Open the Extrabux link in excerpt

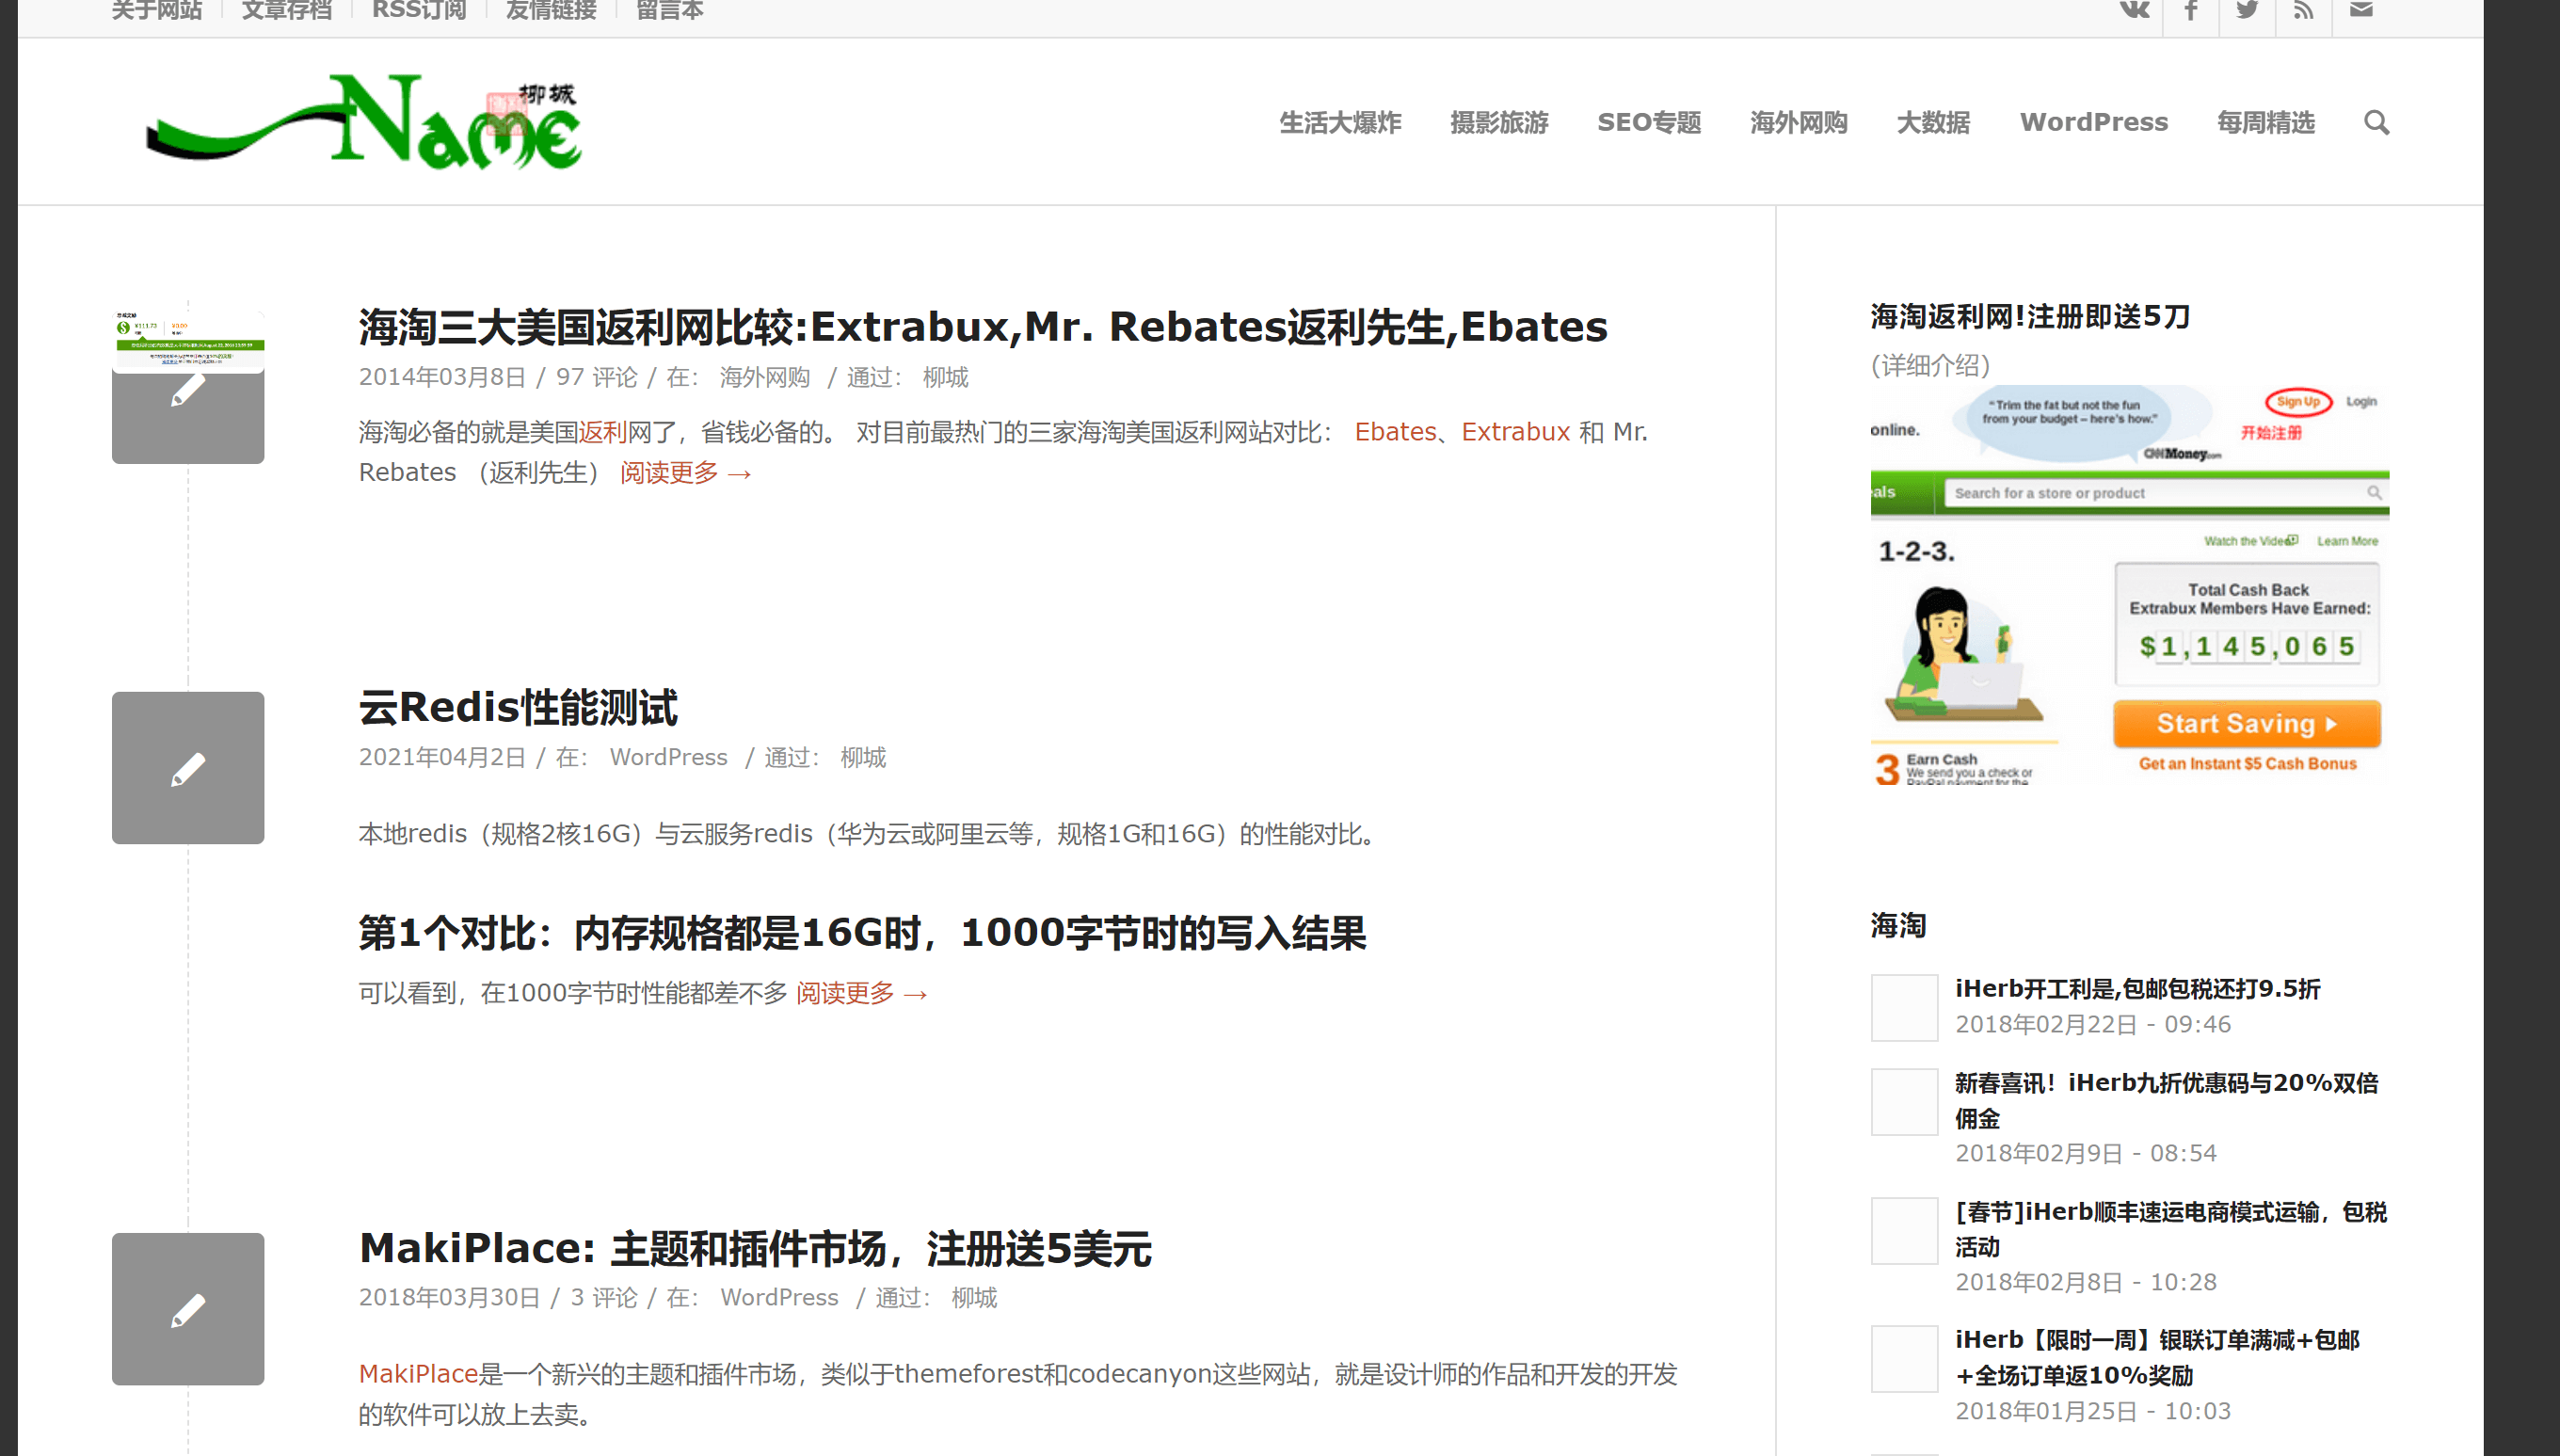(x=1516, y=432)
